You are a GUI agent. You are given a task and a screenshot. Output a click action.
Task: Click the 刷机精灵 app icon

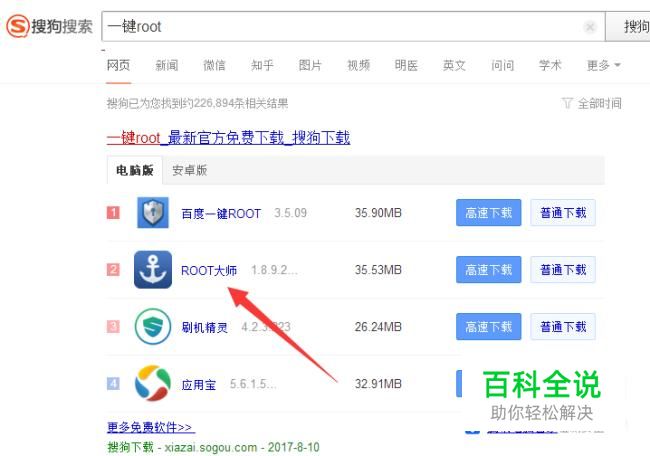click(153, 327)
